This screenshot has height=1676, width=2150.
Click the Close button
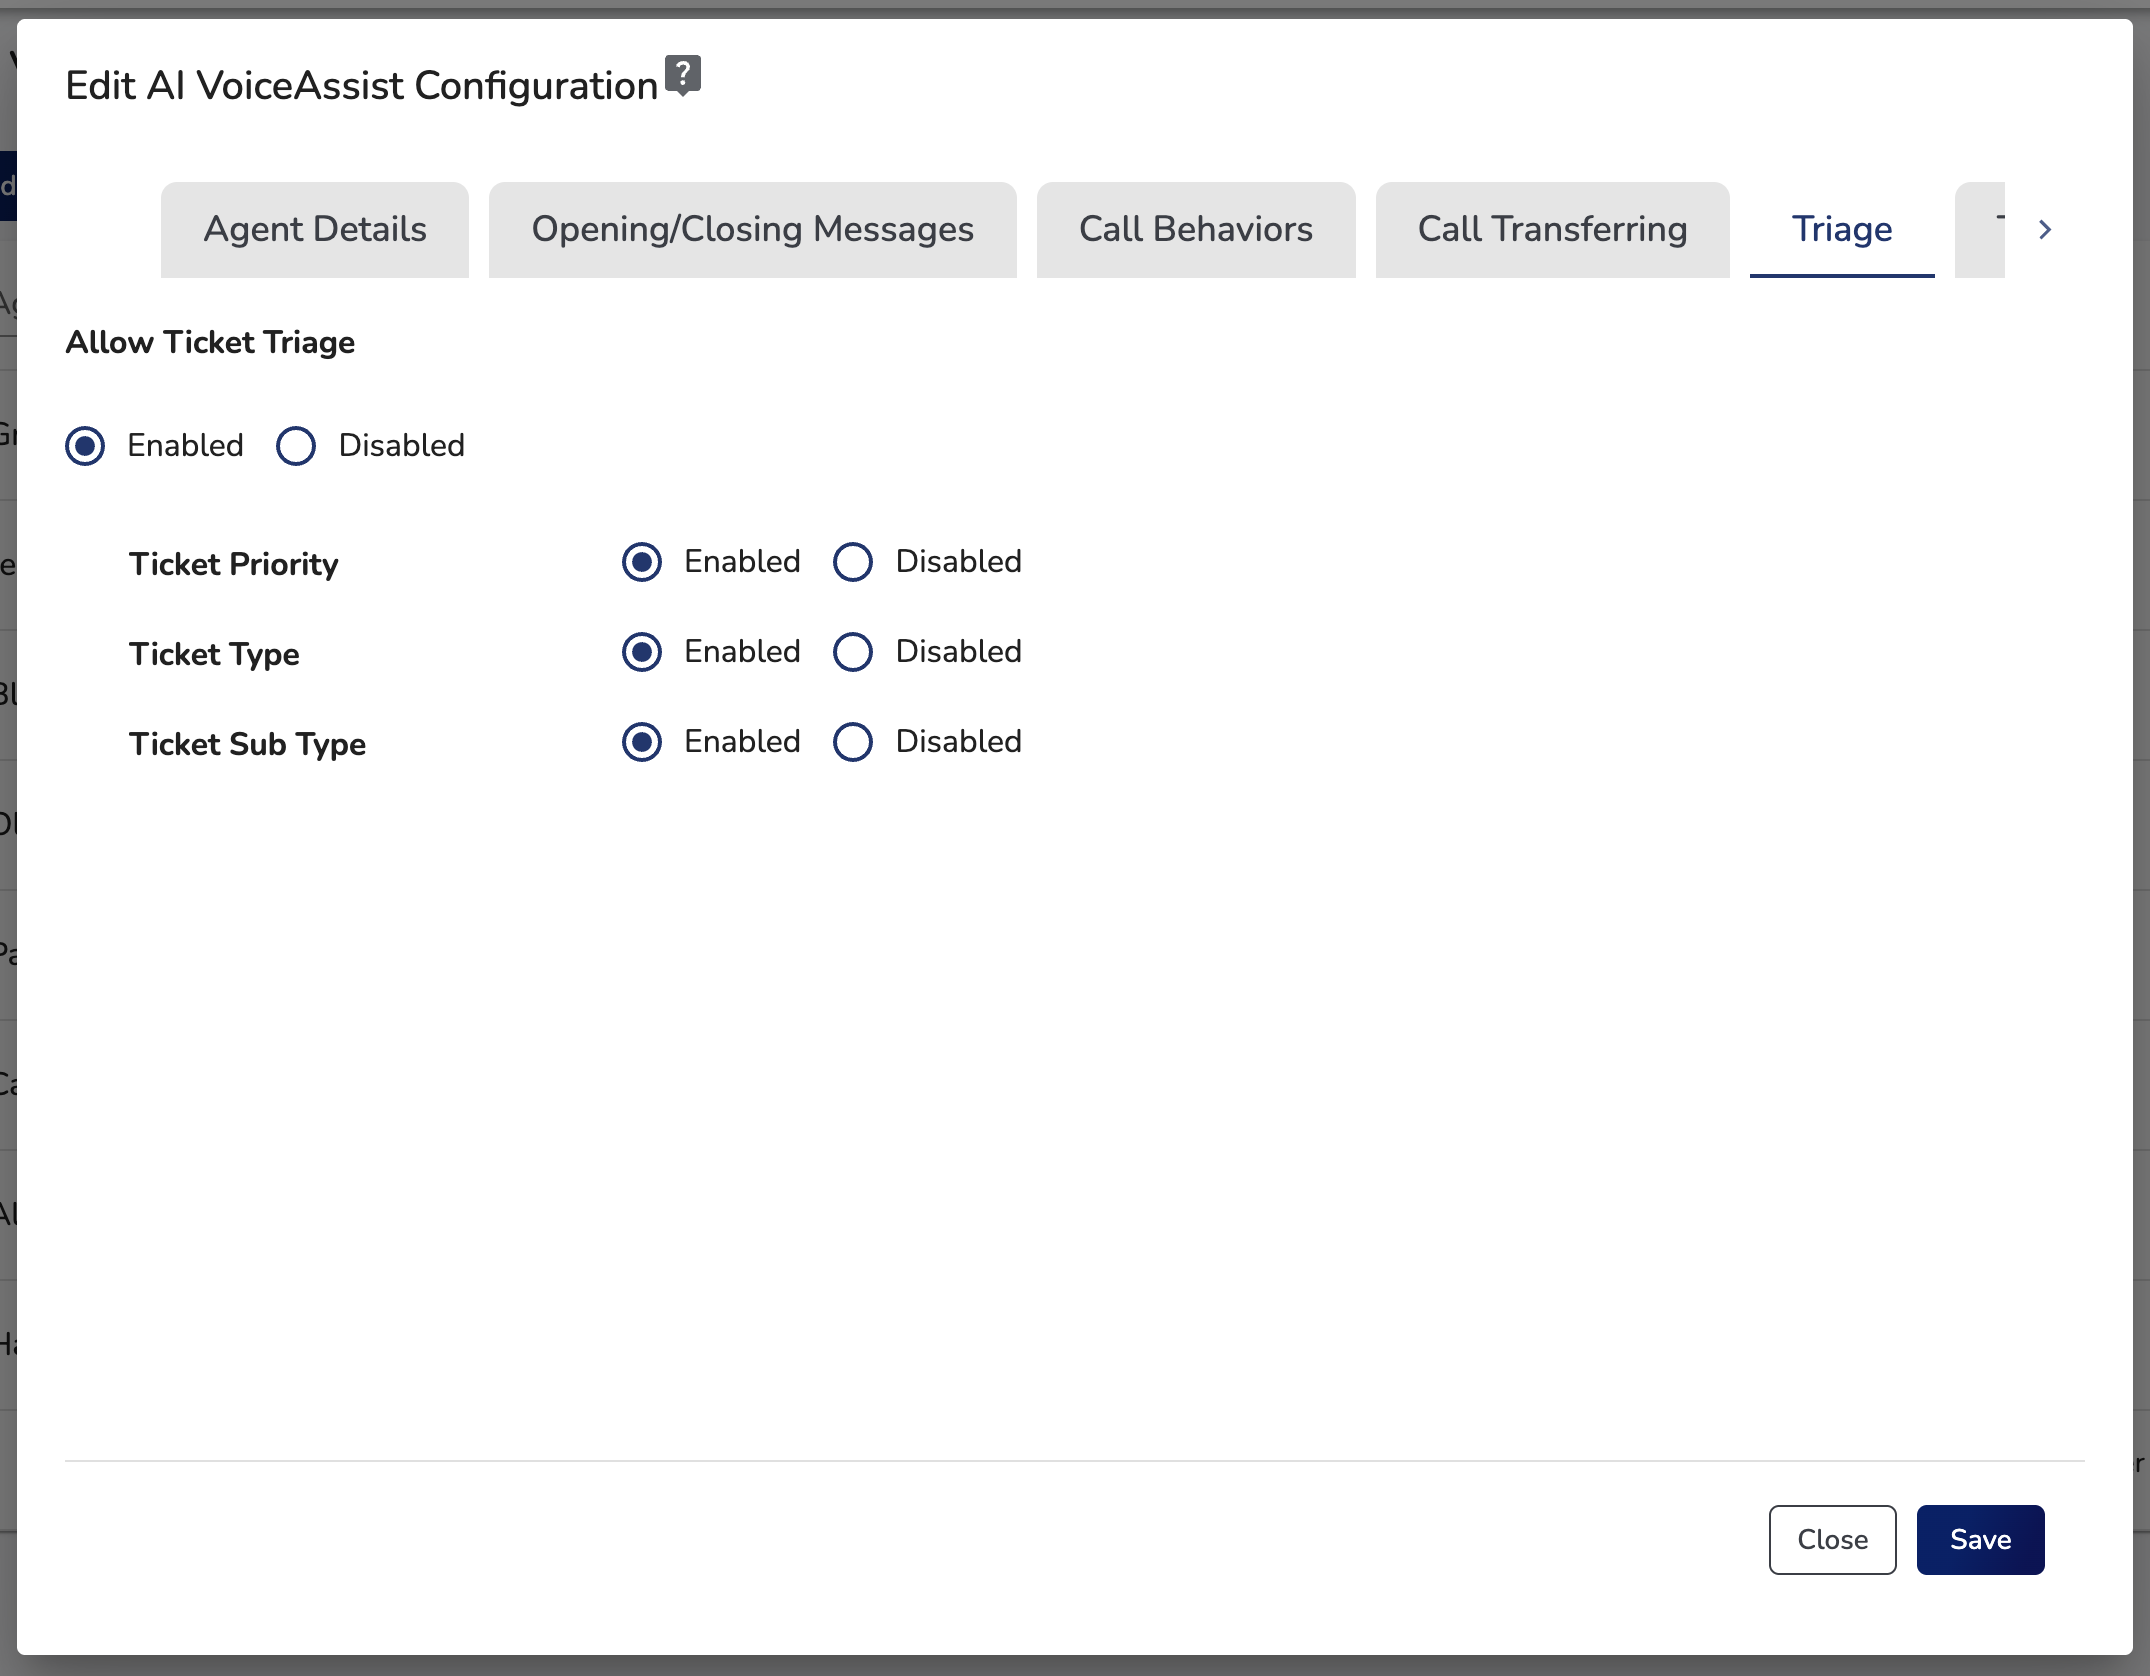[x=1832, y=1539]
